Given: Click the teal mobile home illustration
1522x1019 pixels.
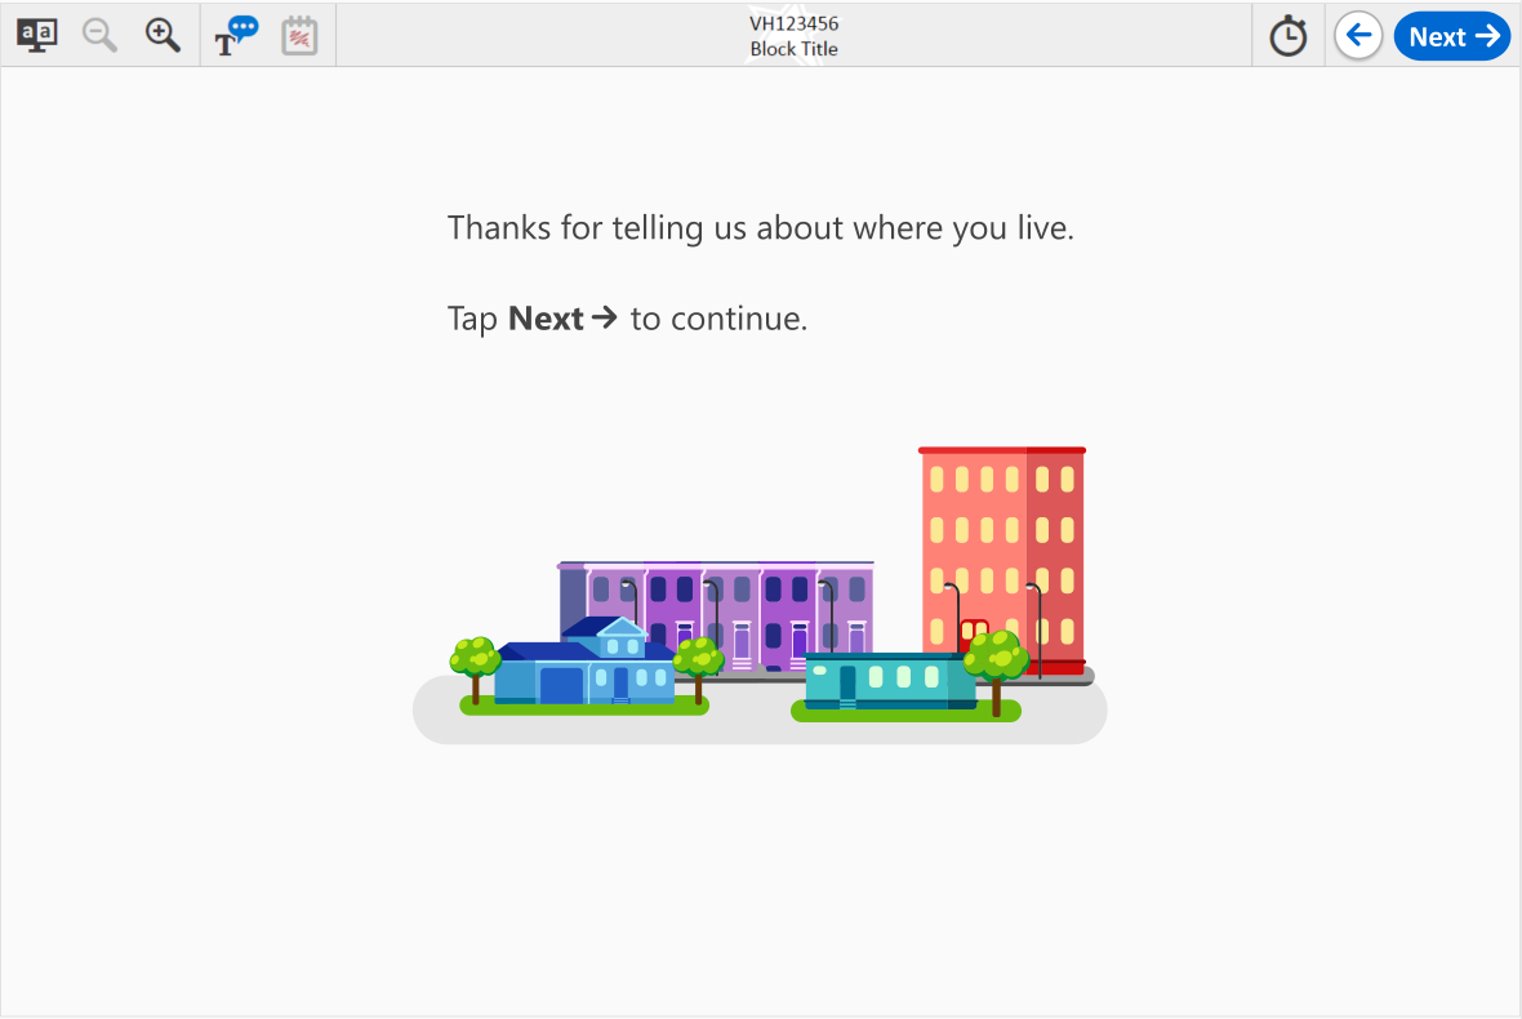Looking at the screenshot, I should tap(885, 680).
